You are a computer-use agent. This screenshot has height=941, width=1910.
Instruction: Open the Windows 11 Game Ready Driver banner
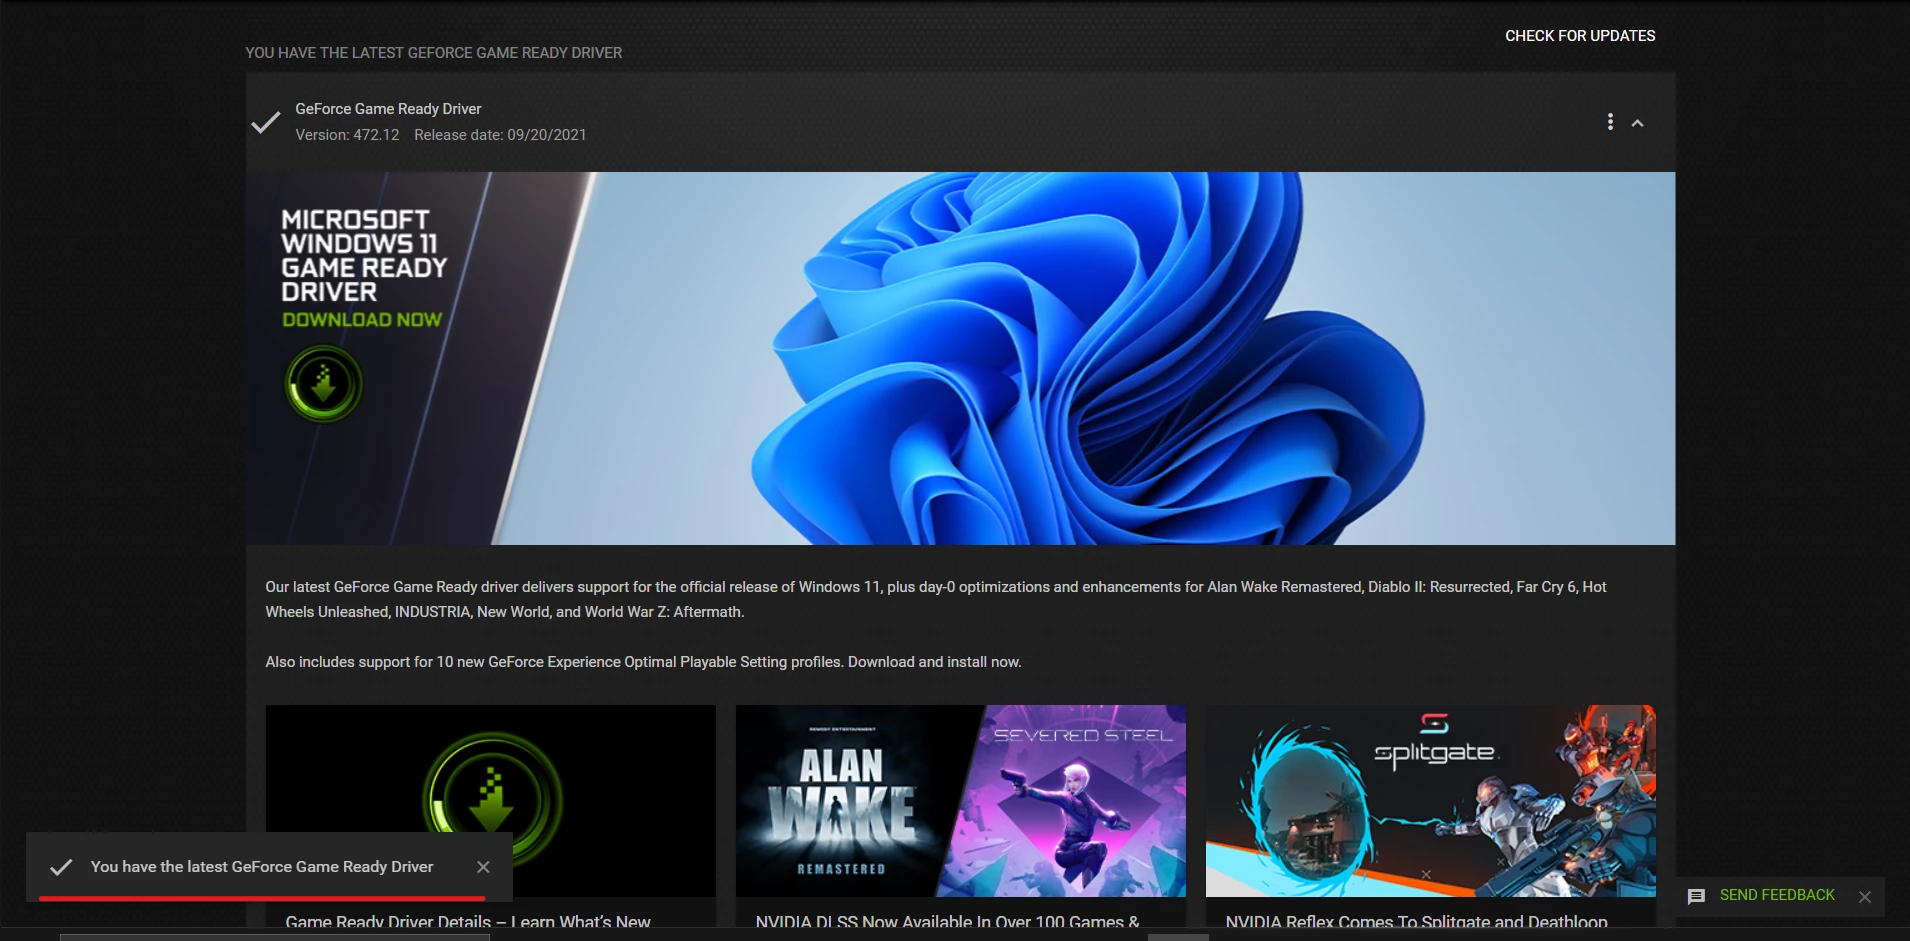(960, 358)
